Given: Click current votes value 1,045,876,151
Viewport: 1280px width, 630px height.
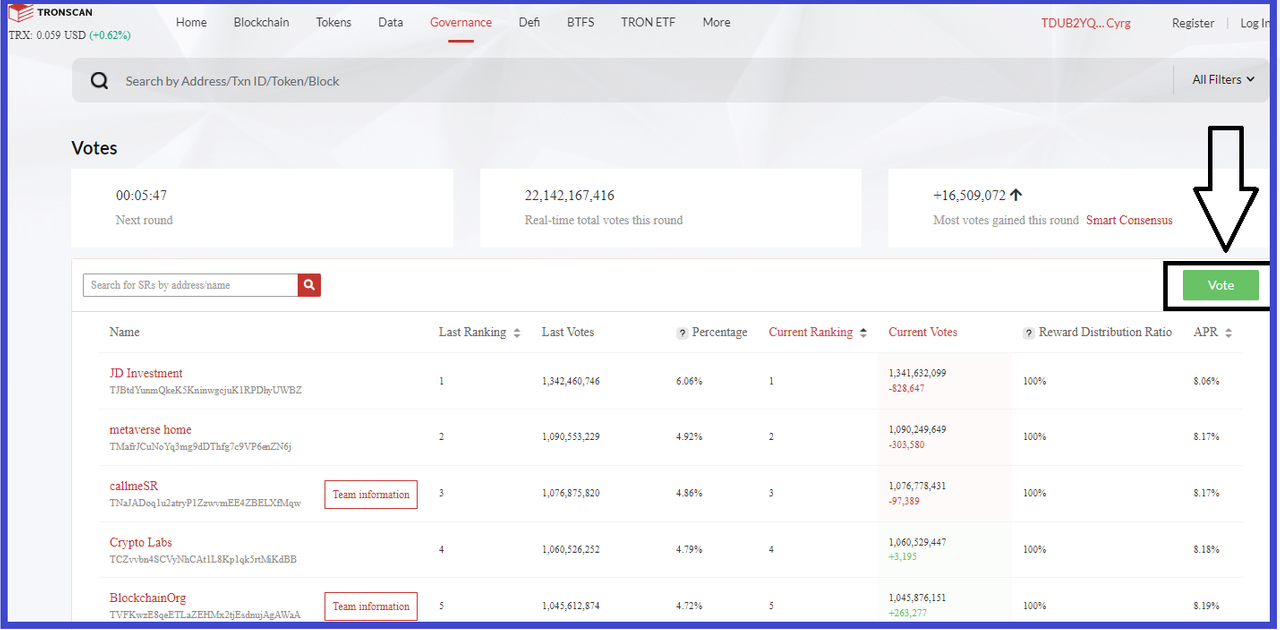Looking at the screenshot, I should [918, 598].
